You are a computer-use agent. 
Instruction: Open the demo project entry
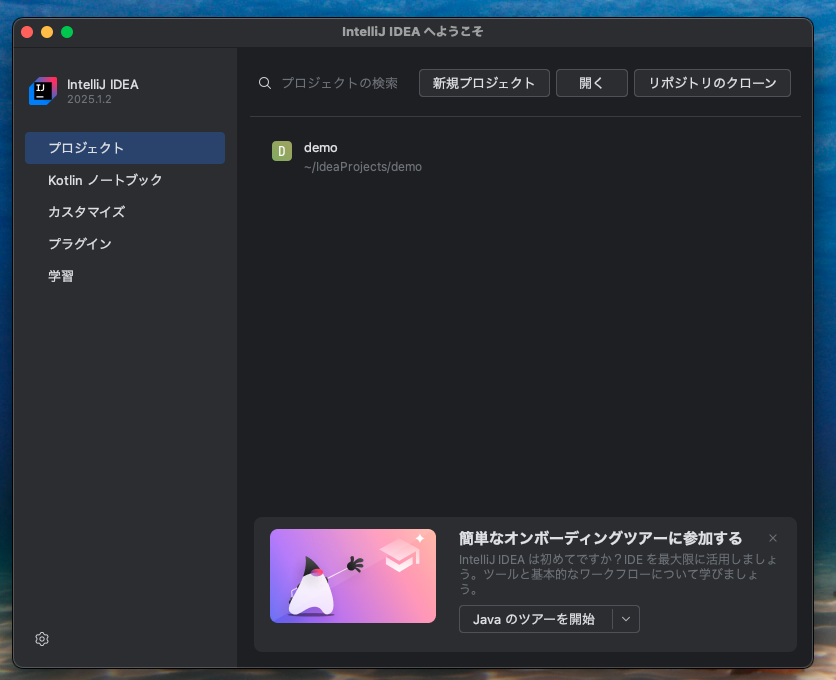coord(525,157)
